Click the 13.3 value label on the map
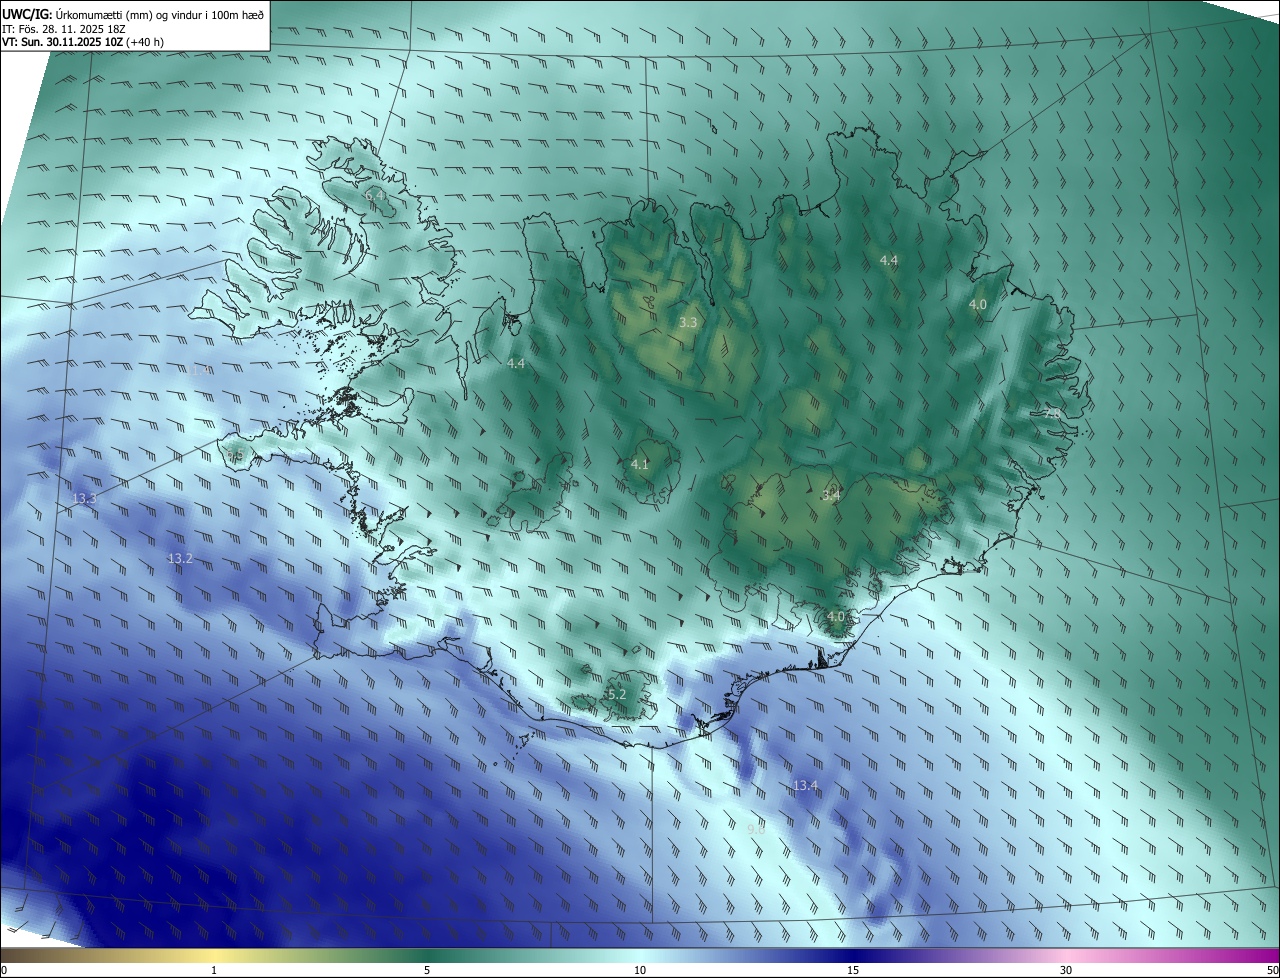The height and width of the screenshot is (978, 1280). point(85,498)
